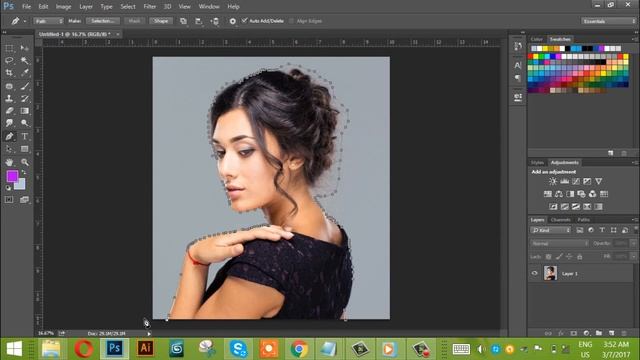Select the Hand tool
Screen dimensions: 640x360
coord(9,162)
